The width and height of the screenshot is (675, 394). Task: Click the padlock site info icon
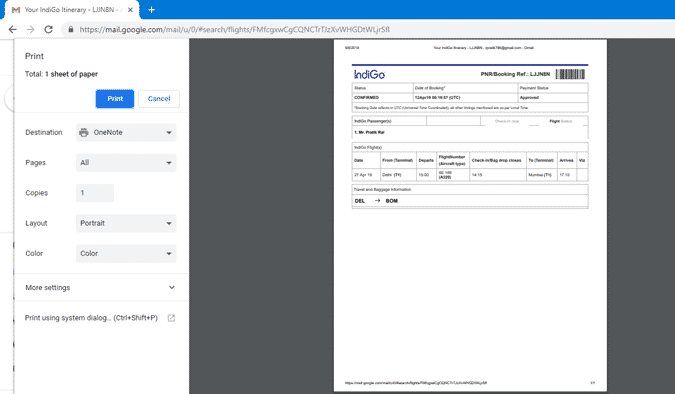71,29
